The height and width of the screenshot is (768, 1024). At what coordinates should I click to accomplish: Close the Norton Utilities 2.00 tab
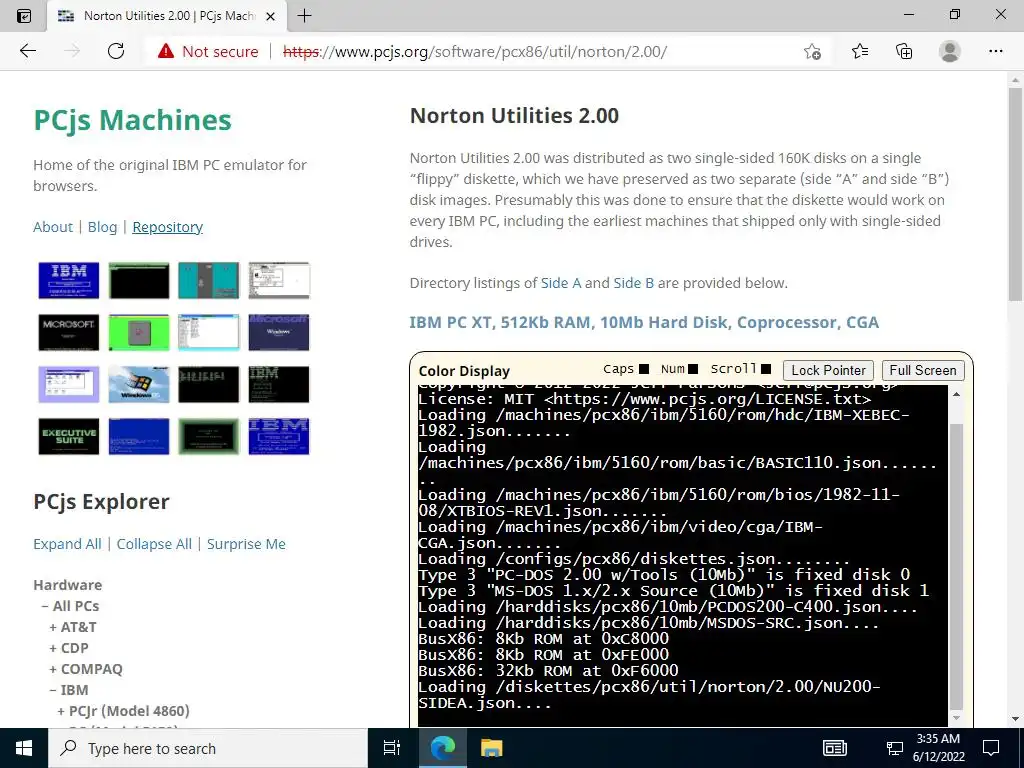tap(270, 16)
